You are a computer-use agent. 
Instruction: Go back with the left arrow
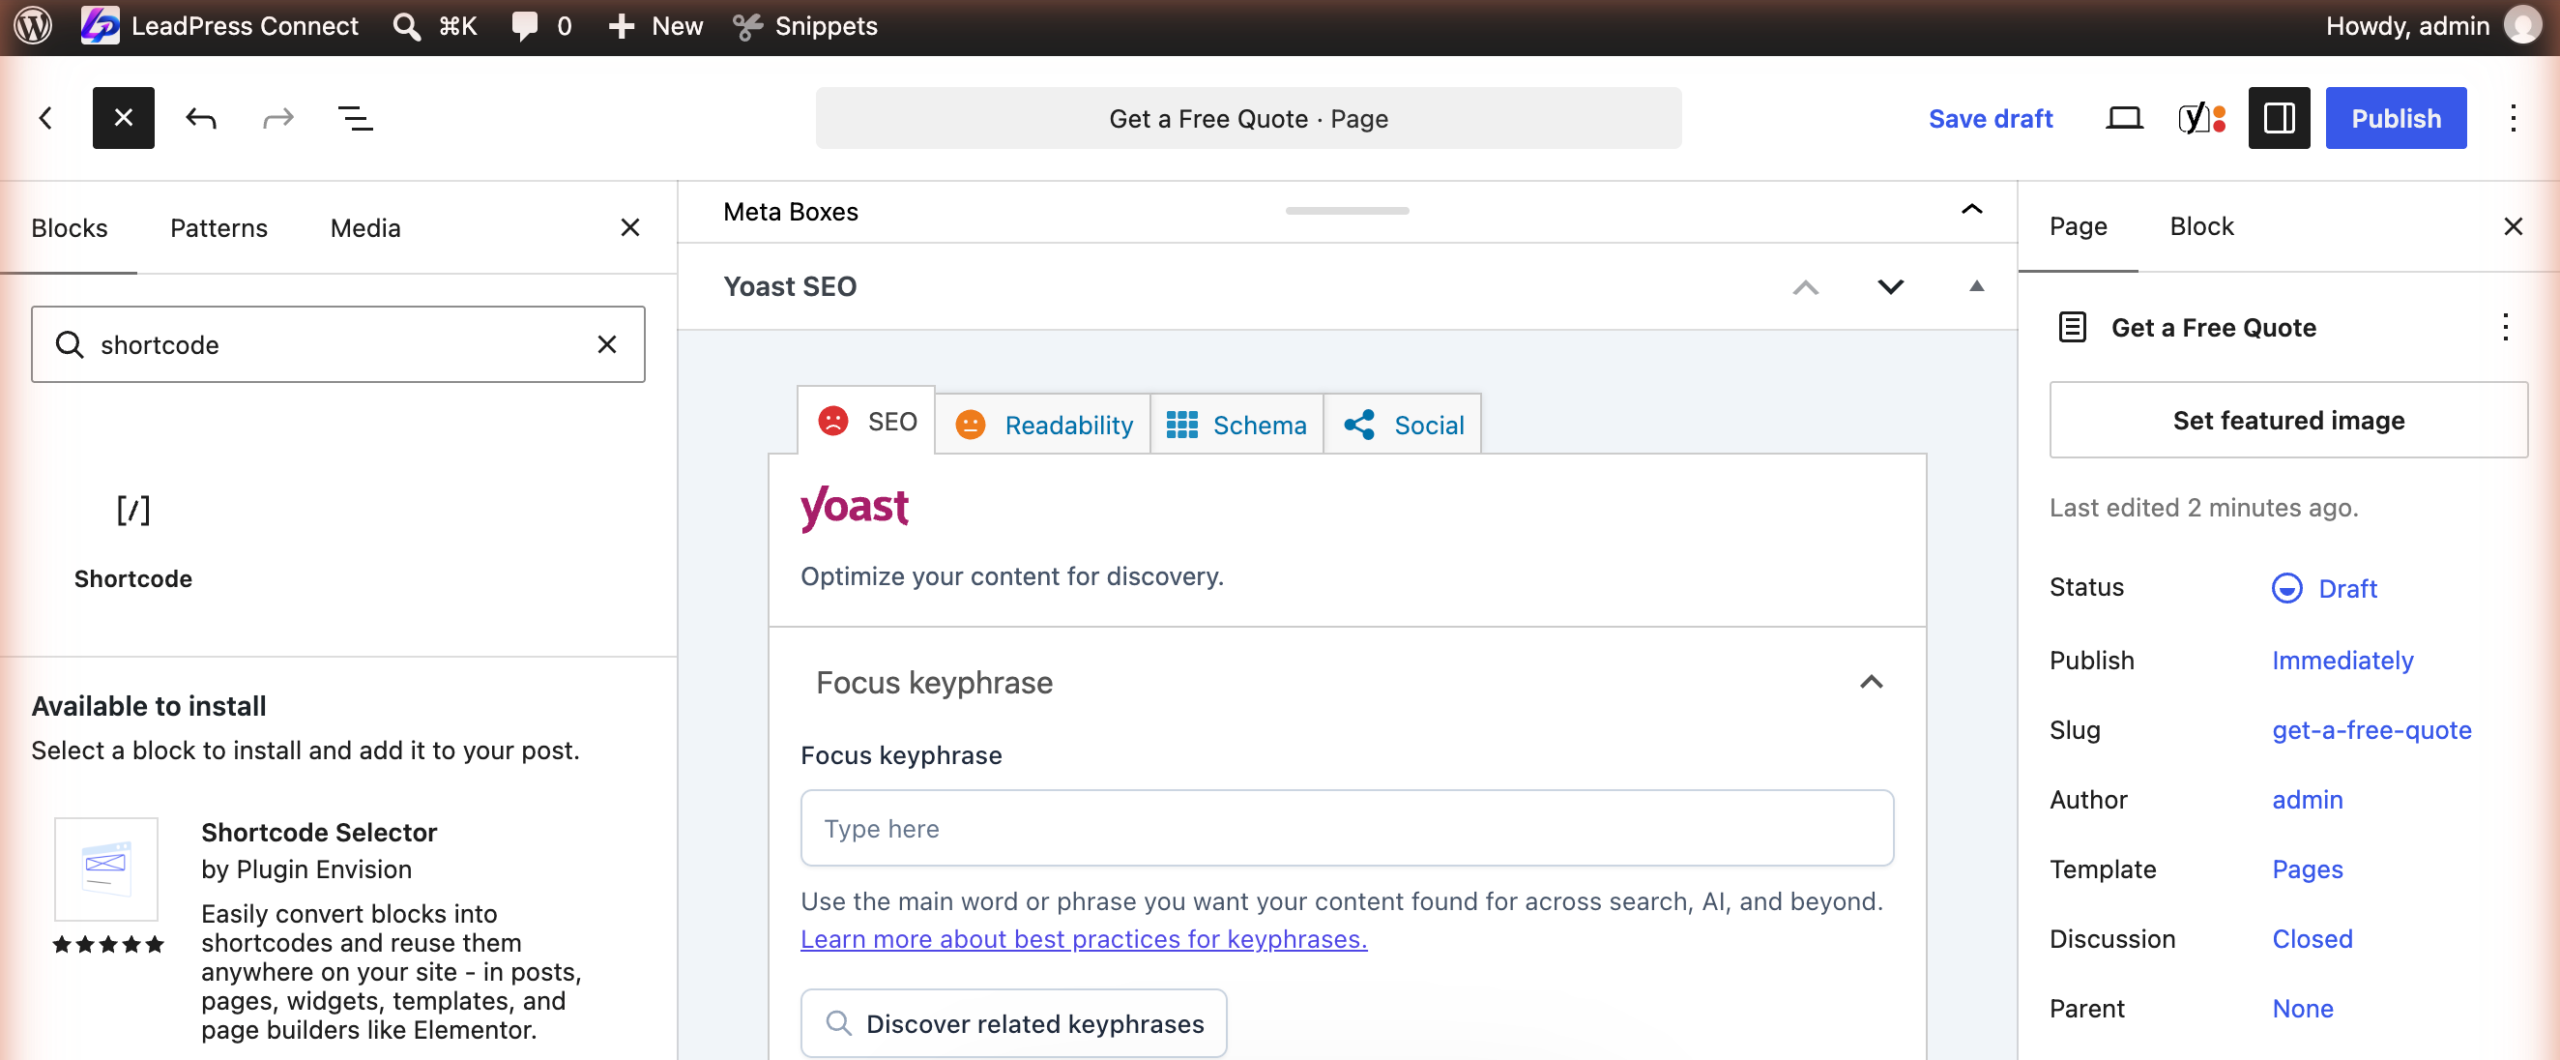pos(46,118)
